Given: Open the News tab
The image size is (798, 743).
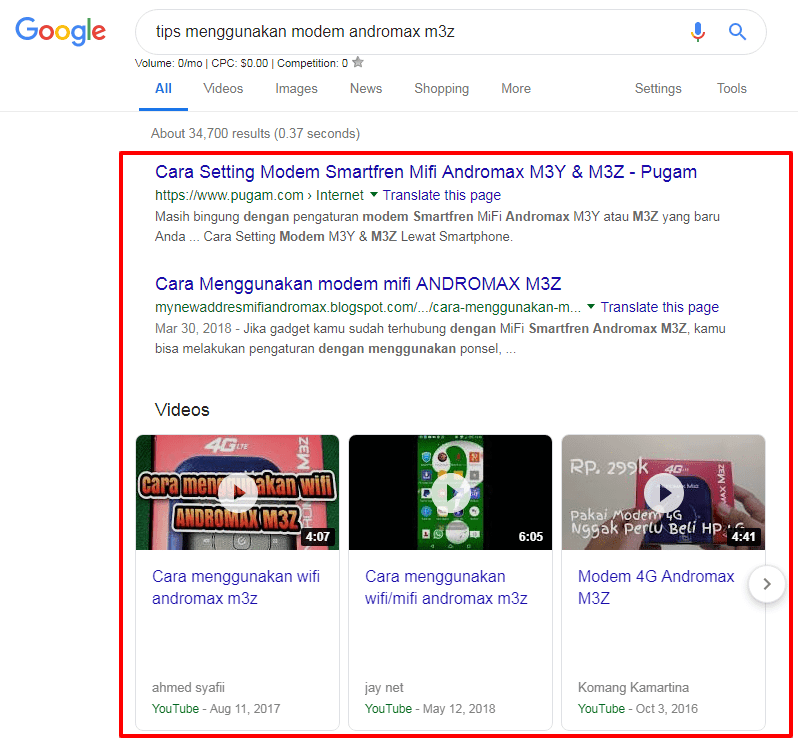Looking at the screenshot, I should click(x=366, y=89).
